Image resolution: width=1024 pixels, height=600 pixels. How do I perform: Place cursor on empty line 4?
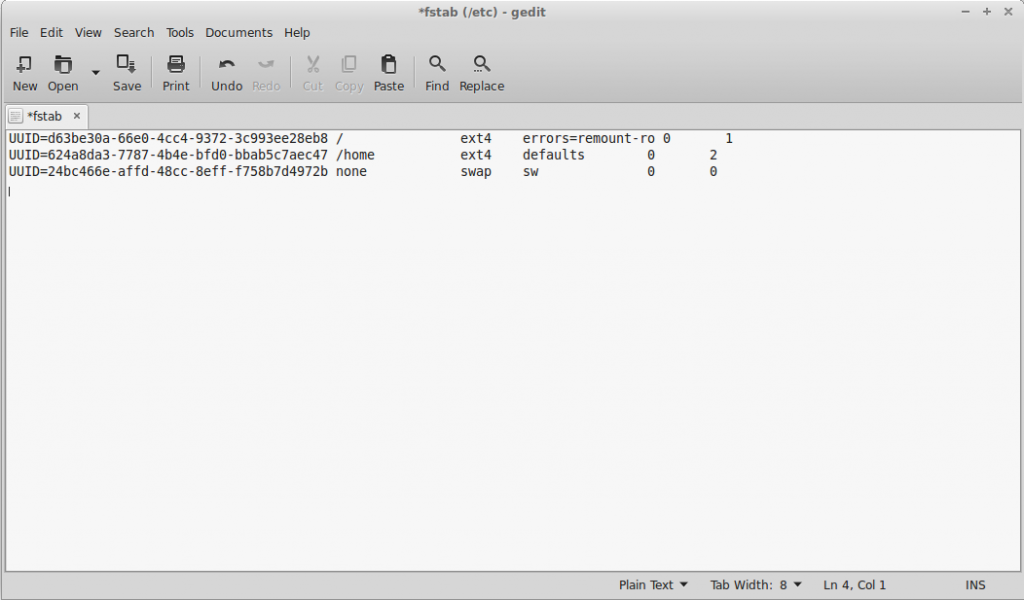tap(513, 191)
